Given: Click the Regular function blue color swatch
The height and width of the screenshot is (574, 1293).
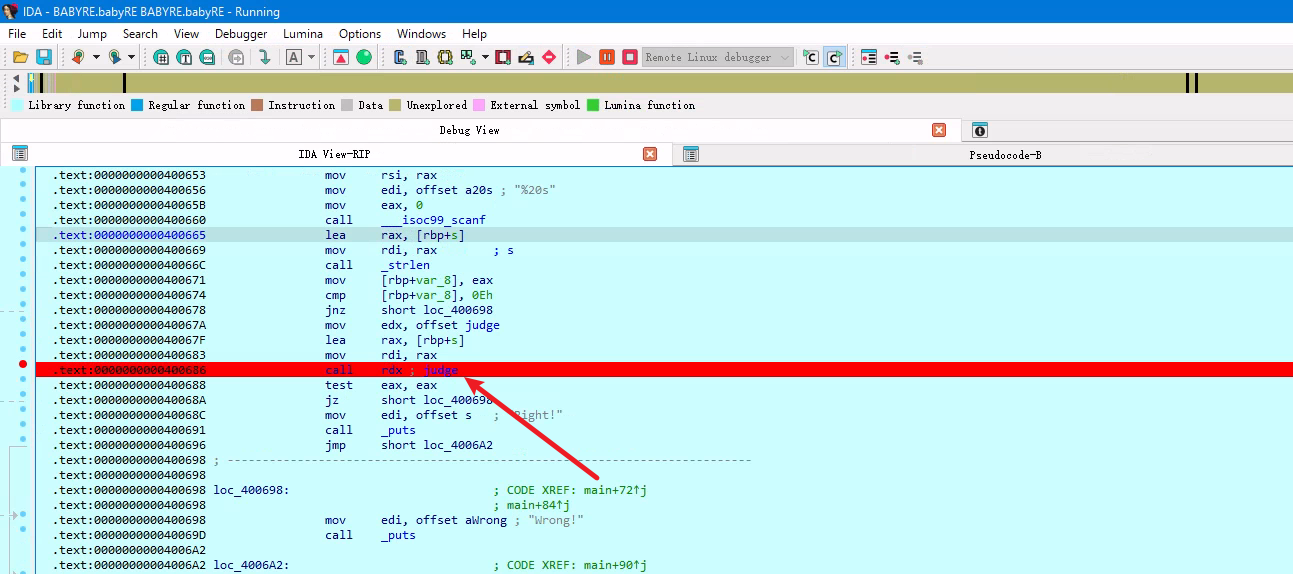Looking at the screenshot, I should [138, 105].
